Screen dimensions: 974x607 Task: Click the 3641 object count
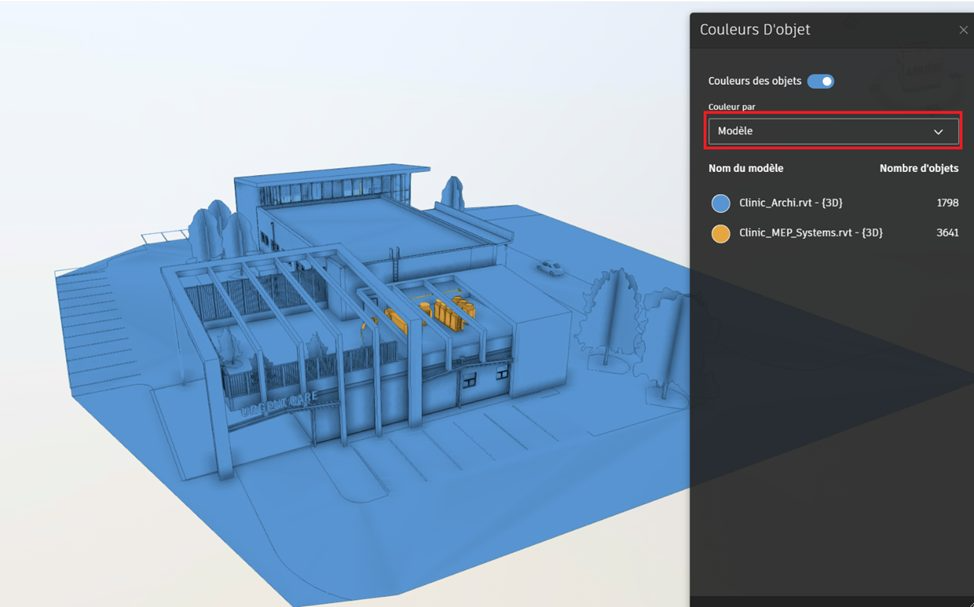(947, 233)
